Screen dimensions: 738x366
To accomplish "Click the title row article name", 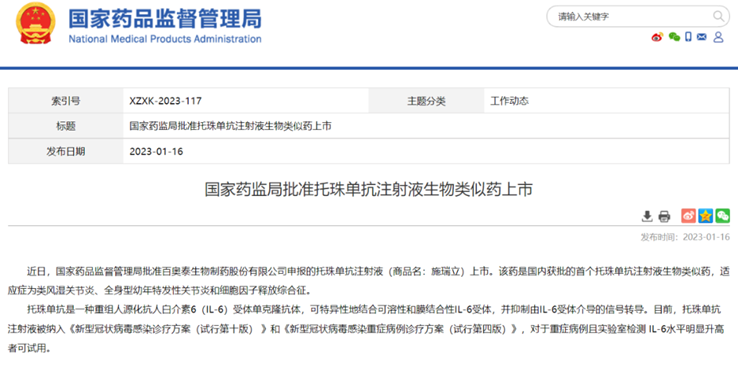I will (x=231, y=126).
